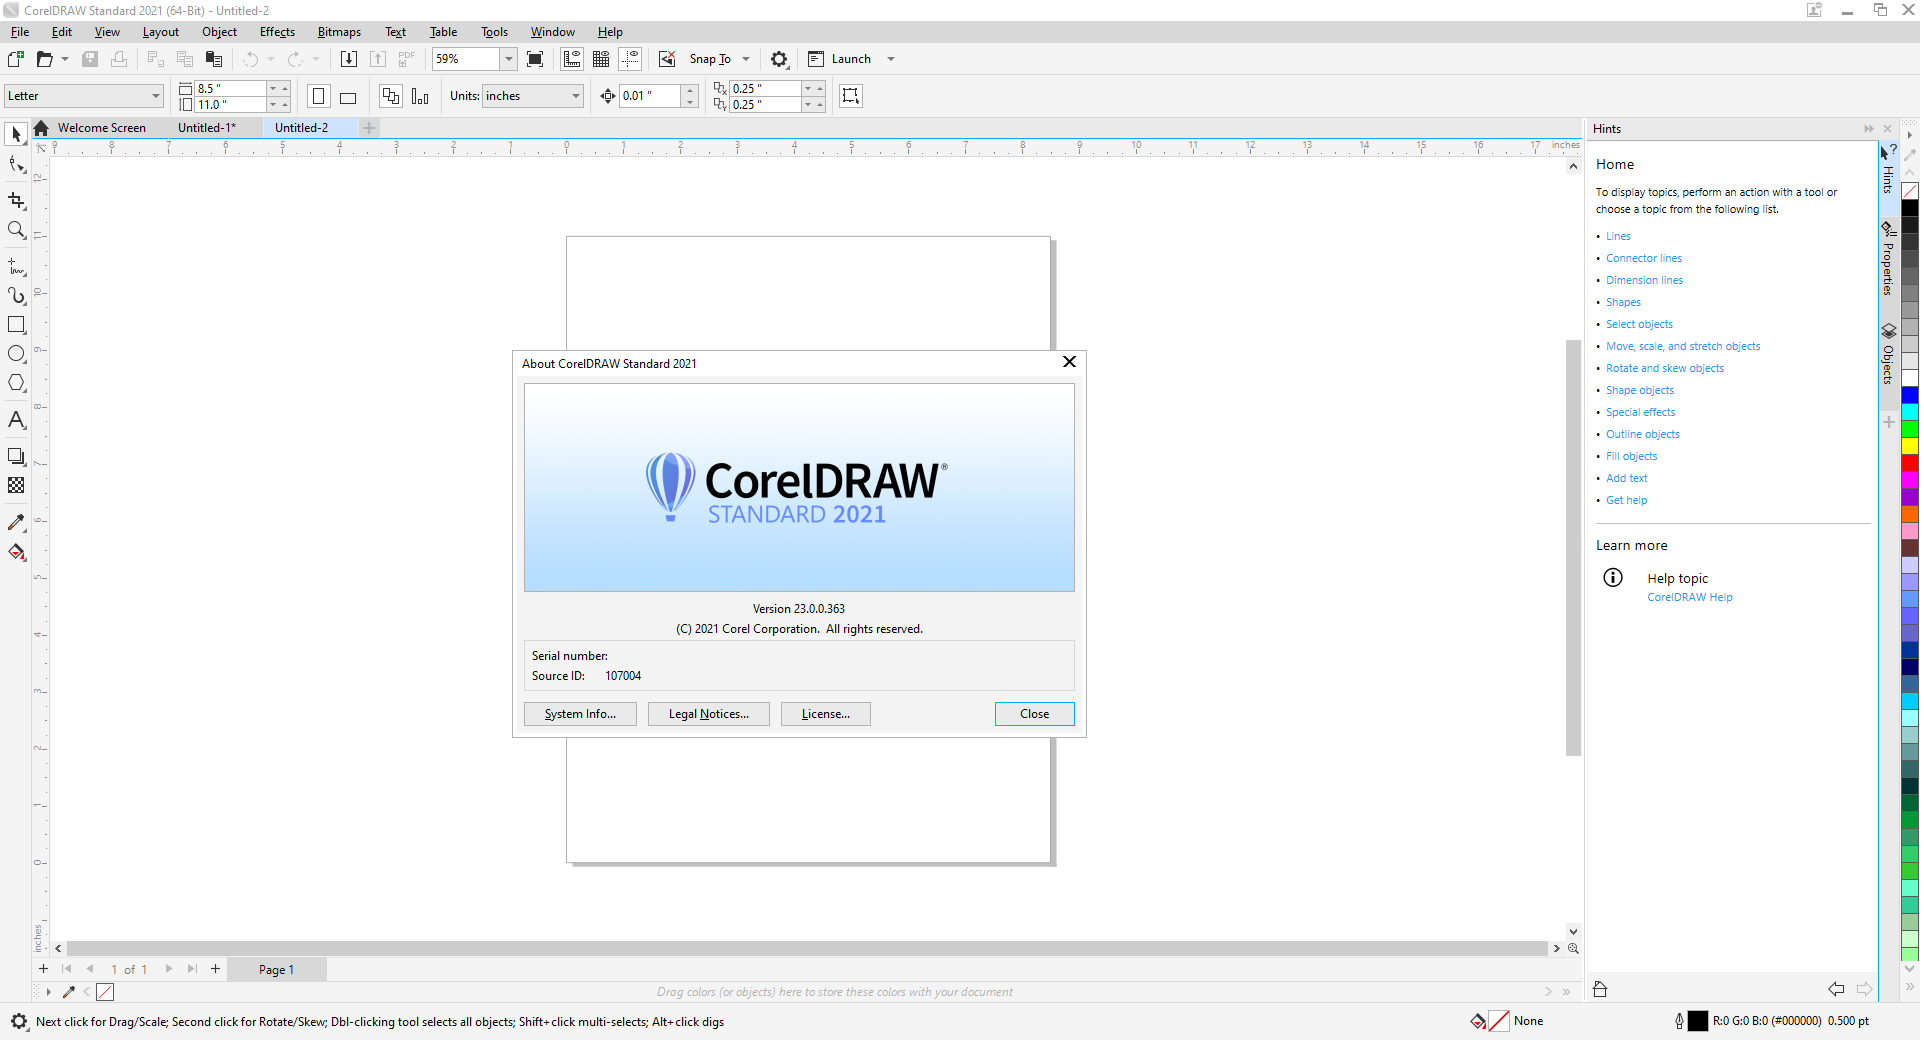This screenshot has width=1924, height=1040.
Task: Select the Freehand drawing tool
Action: click(16, 267)
